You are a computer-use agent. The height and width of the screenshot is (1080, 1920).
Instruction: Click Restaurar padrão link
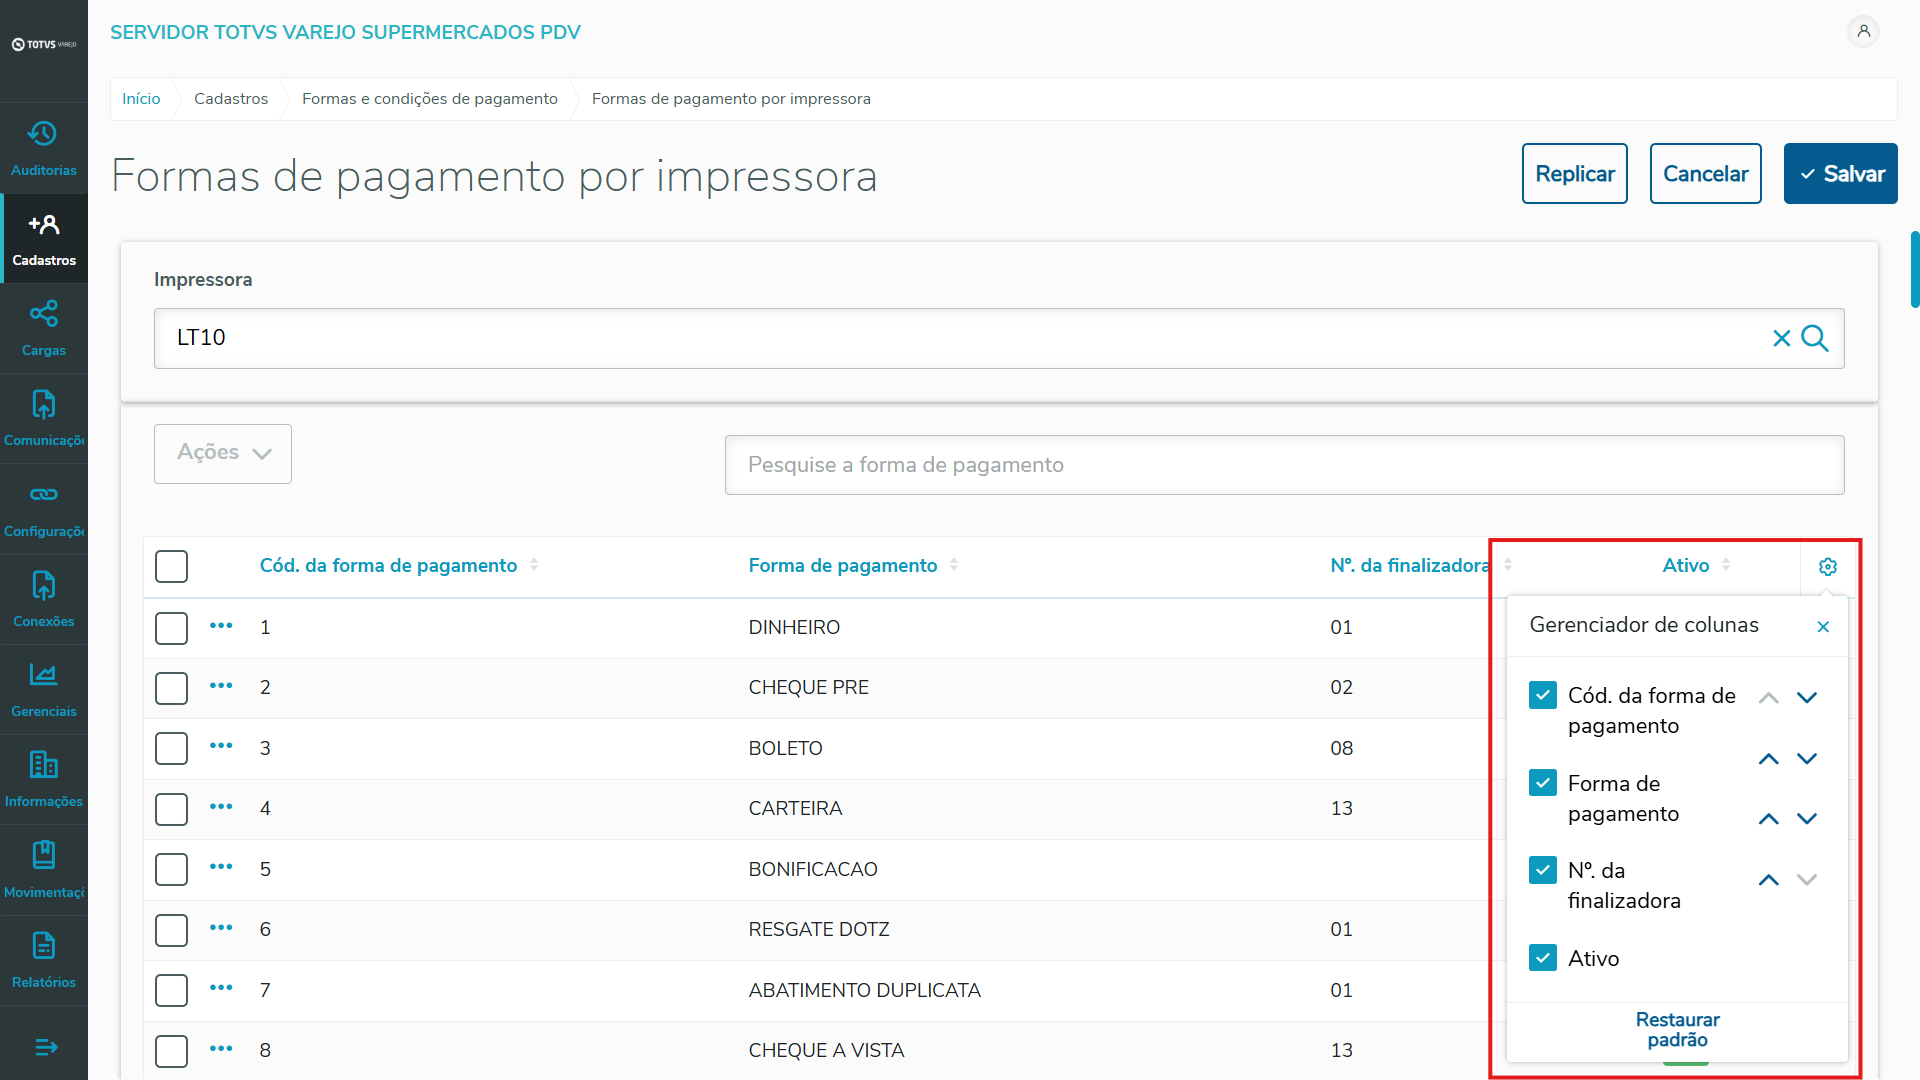click(x=1677, y=1029)
